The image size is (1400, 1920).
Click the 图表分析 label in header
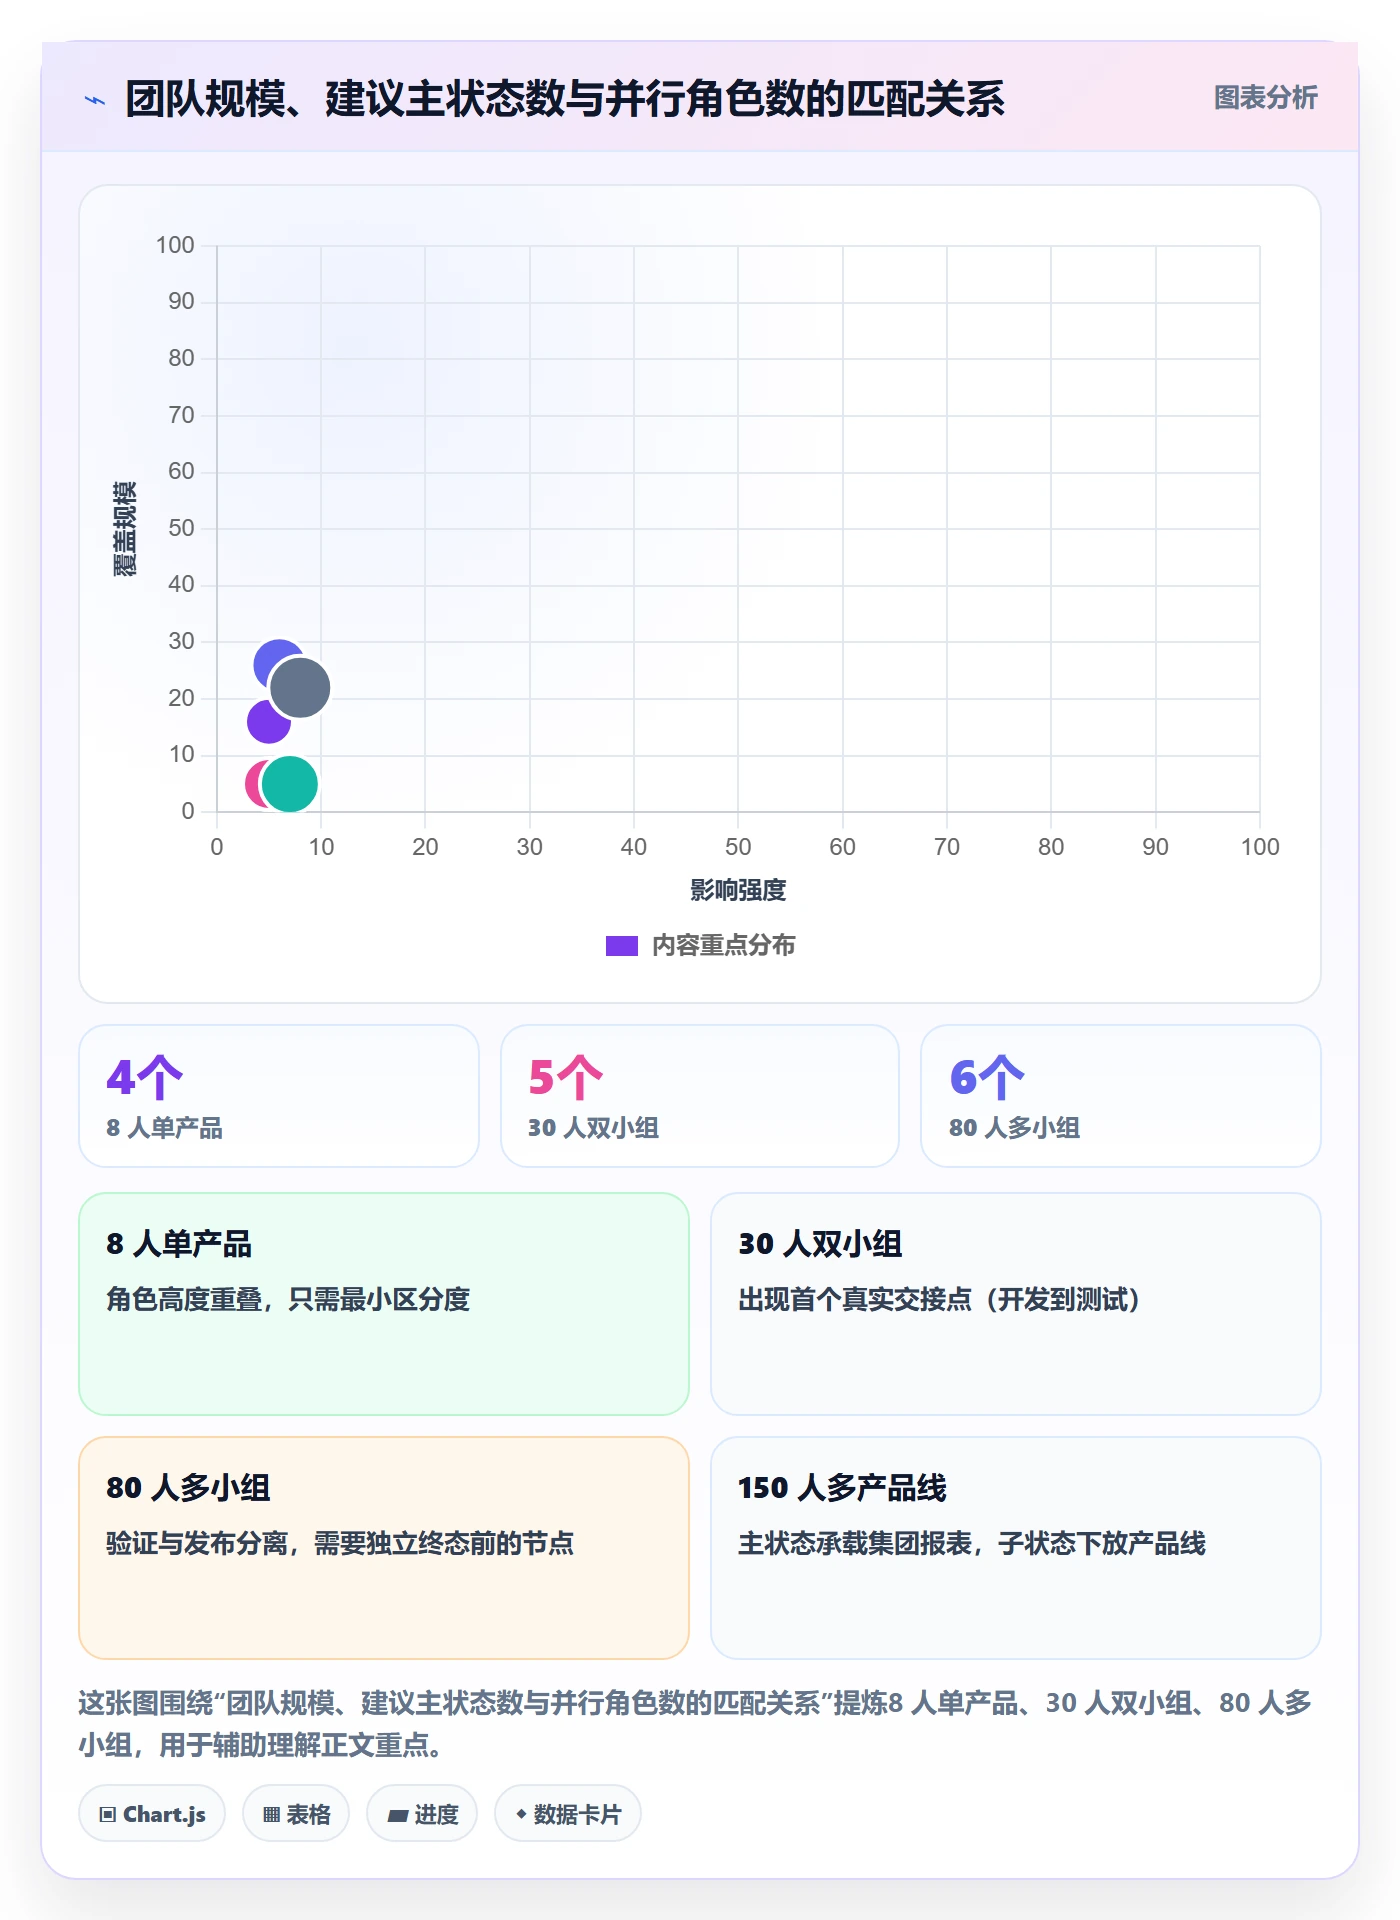coord(1265,98)
